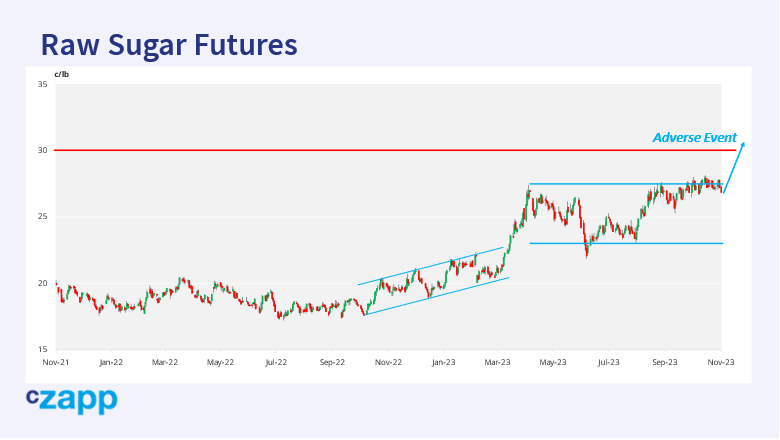Image resolution: width=780 pixels, height=440 pixels.
Task: Click the c/lb unit label
Action: click(x=62, y=74)
